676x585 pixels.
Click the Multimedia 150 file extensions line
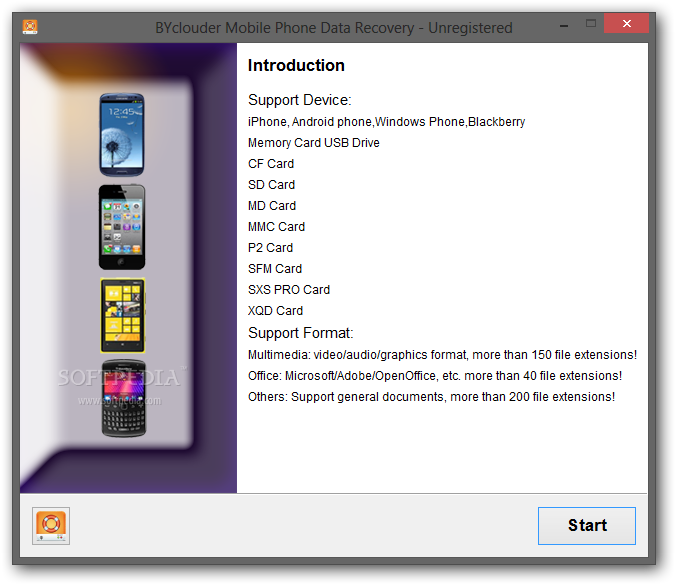pyautogui.click(x=442, y=355)
